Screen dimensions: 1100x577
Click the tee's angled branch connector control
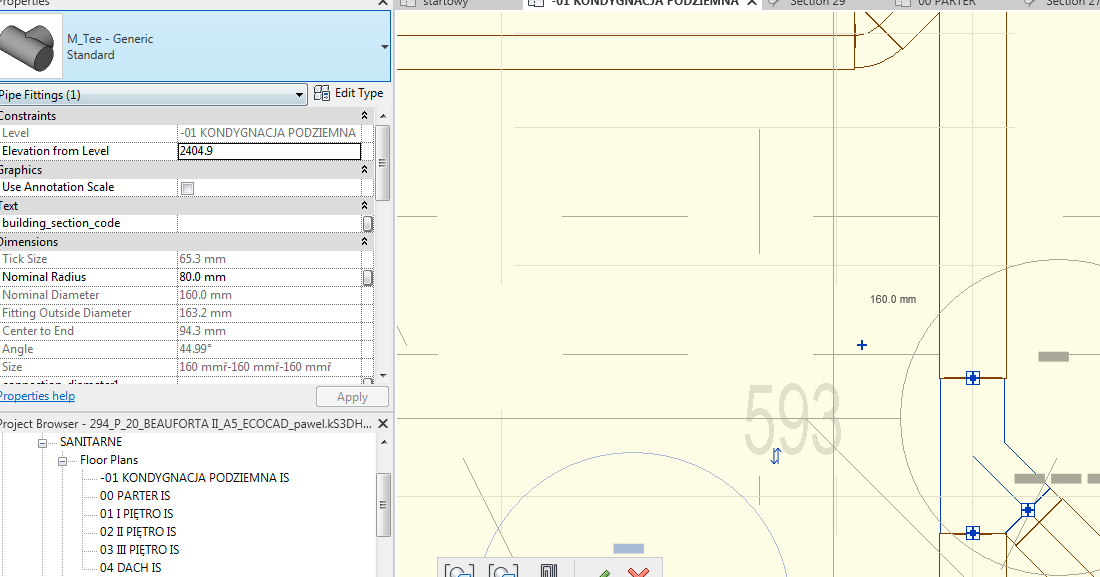coord(1027,510)
